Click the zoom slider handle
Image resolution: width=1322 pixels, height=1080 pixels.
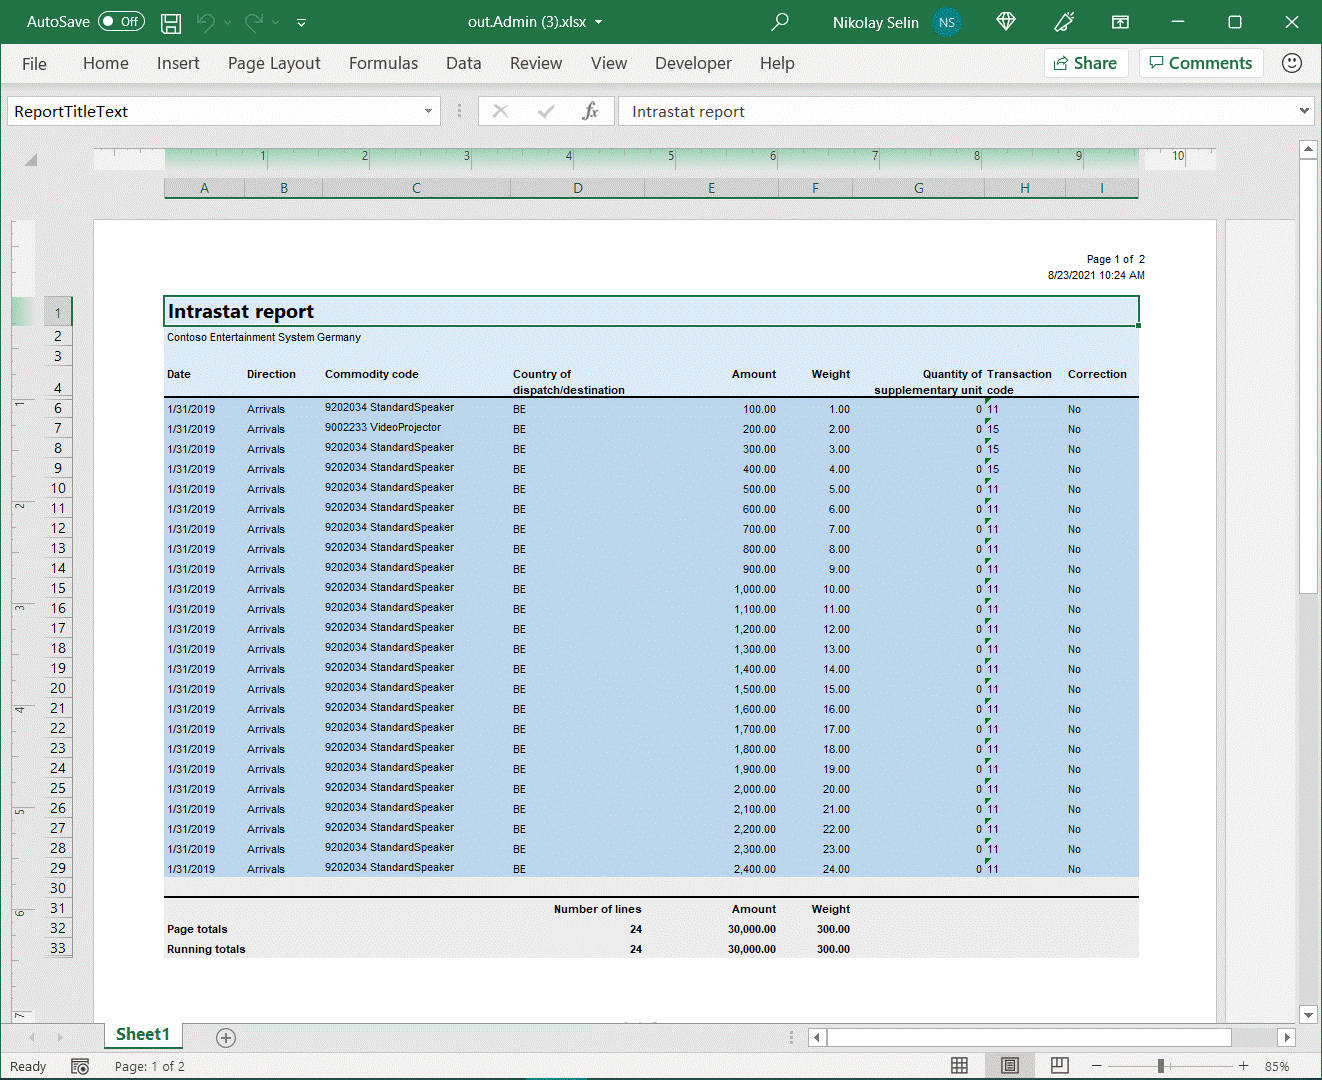(1162, 1066)
